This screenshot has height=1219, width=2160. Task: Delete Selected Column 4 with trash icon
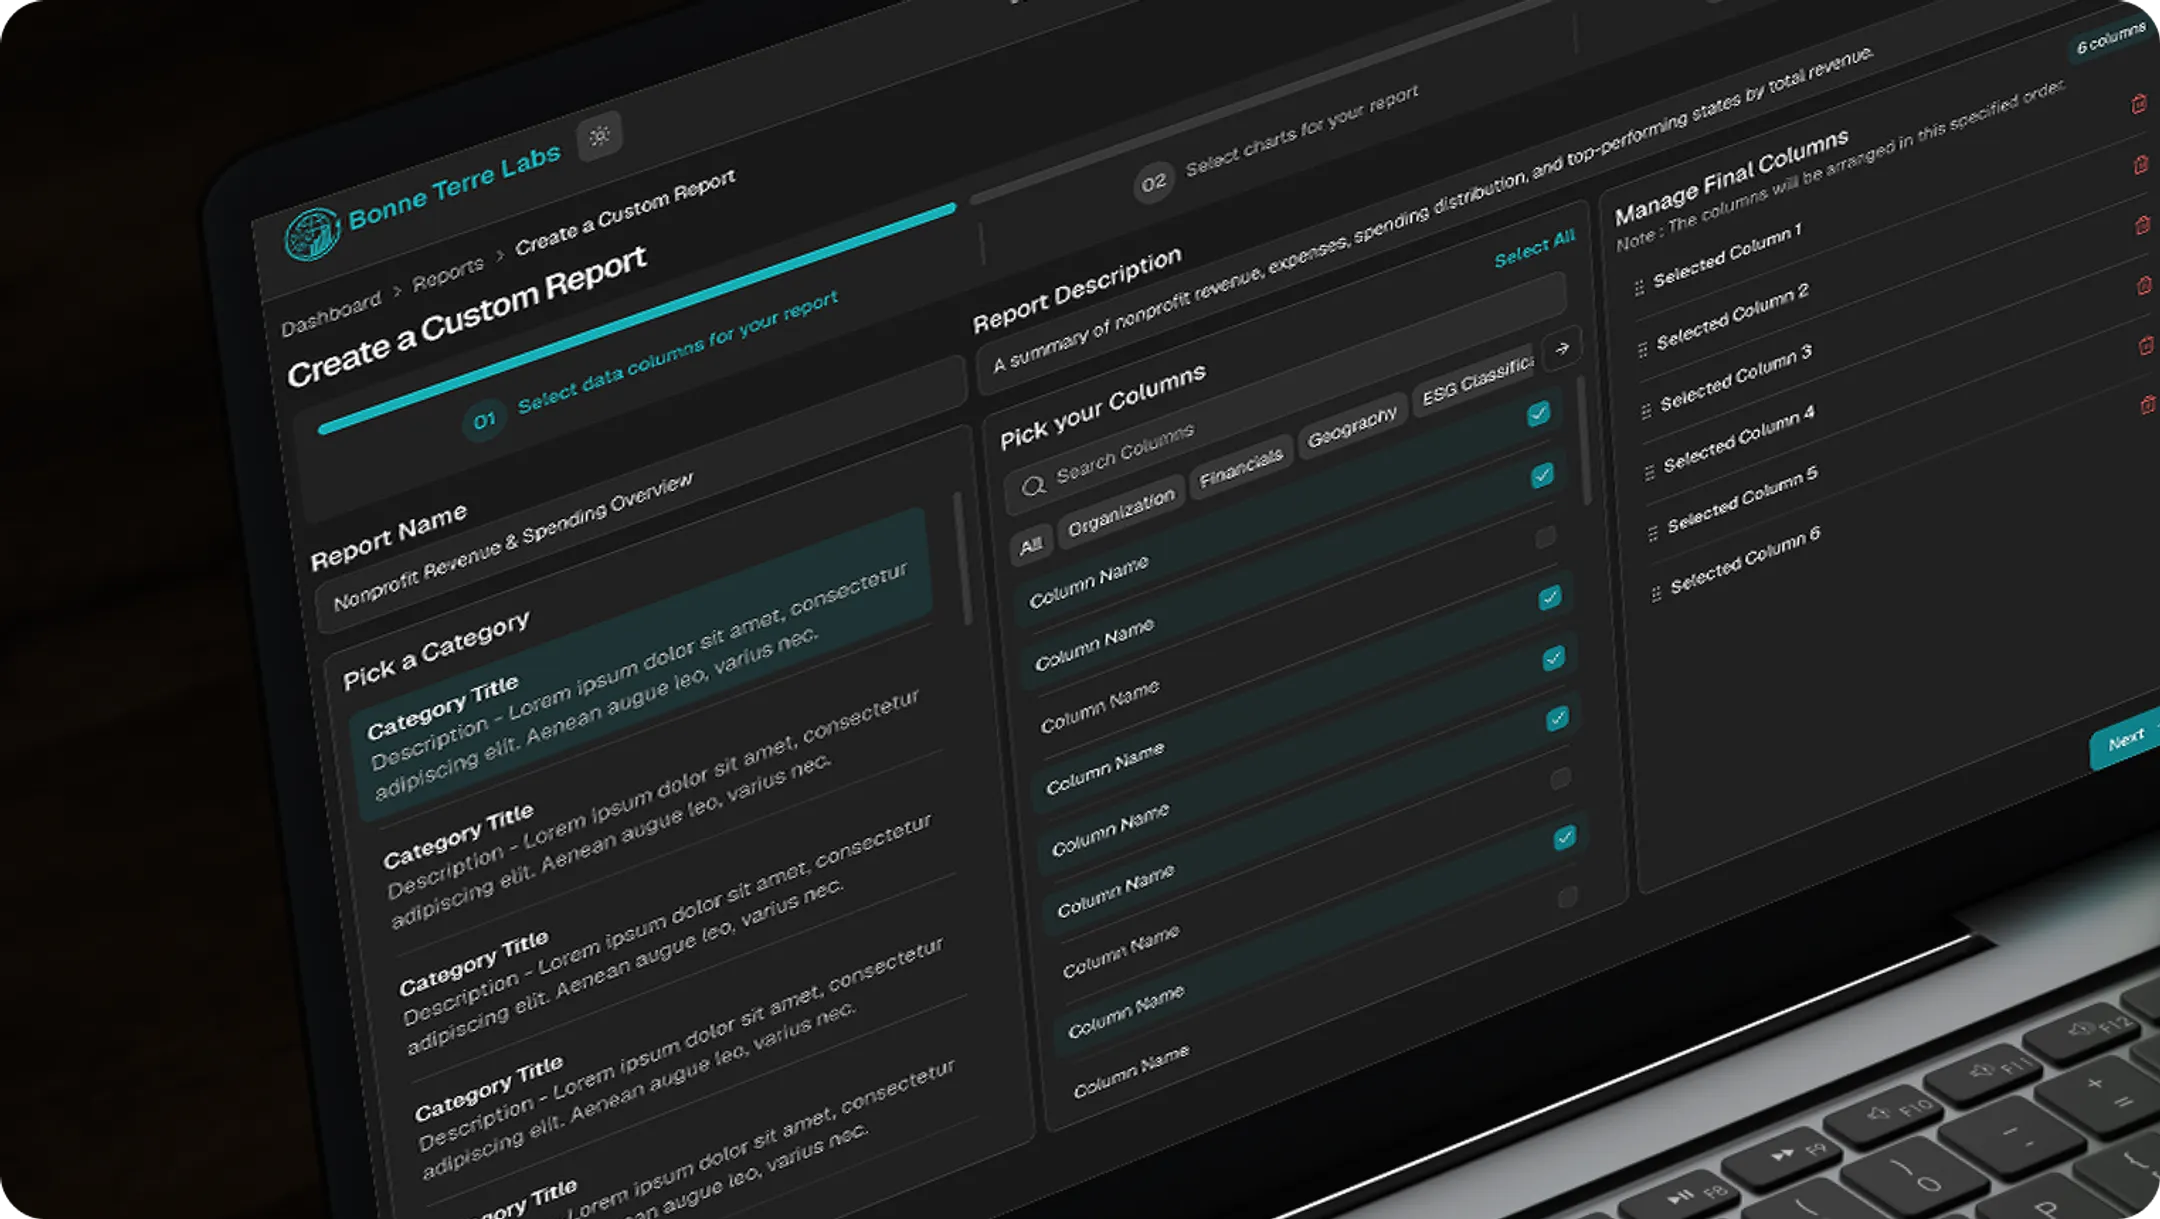(x=2144, y=286)
